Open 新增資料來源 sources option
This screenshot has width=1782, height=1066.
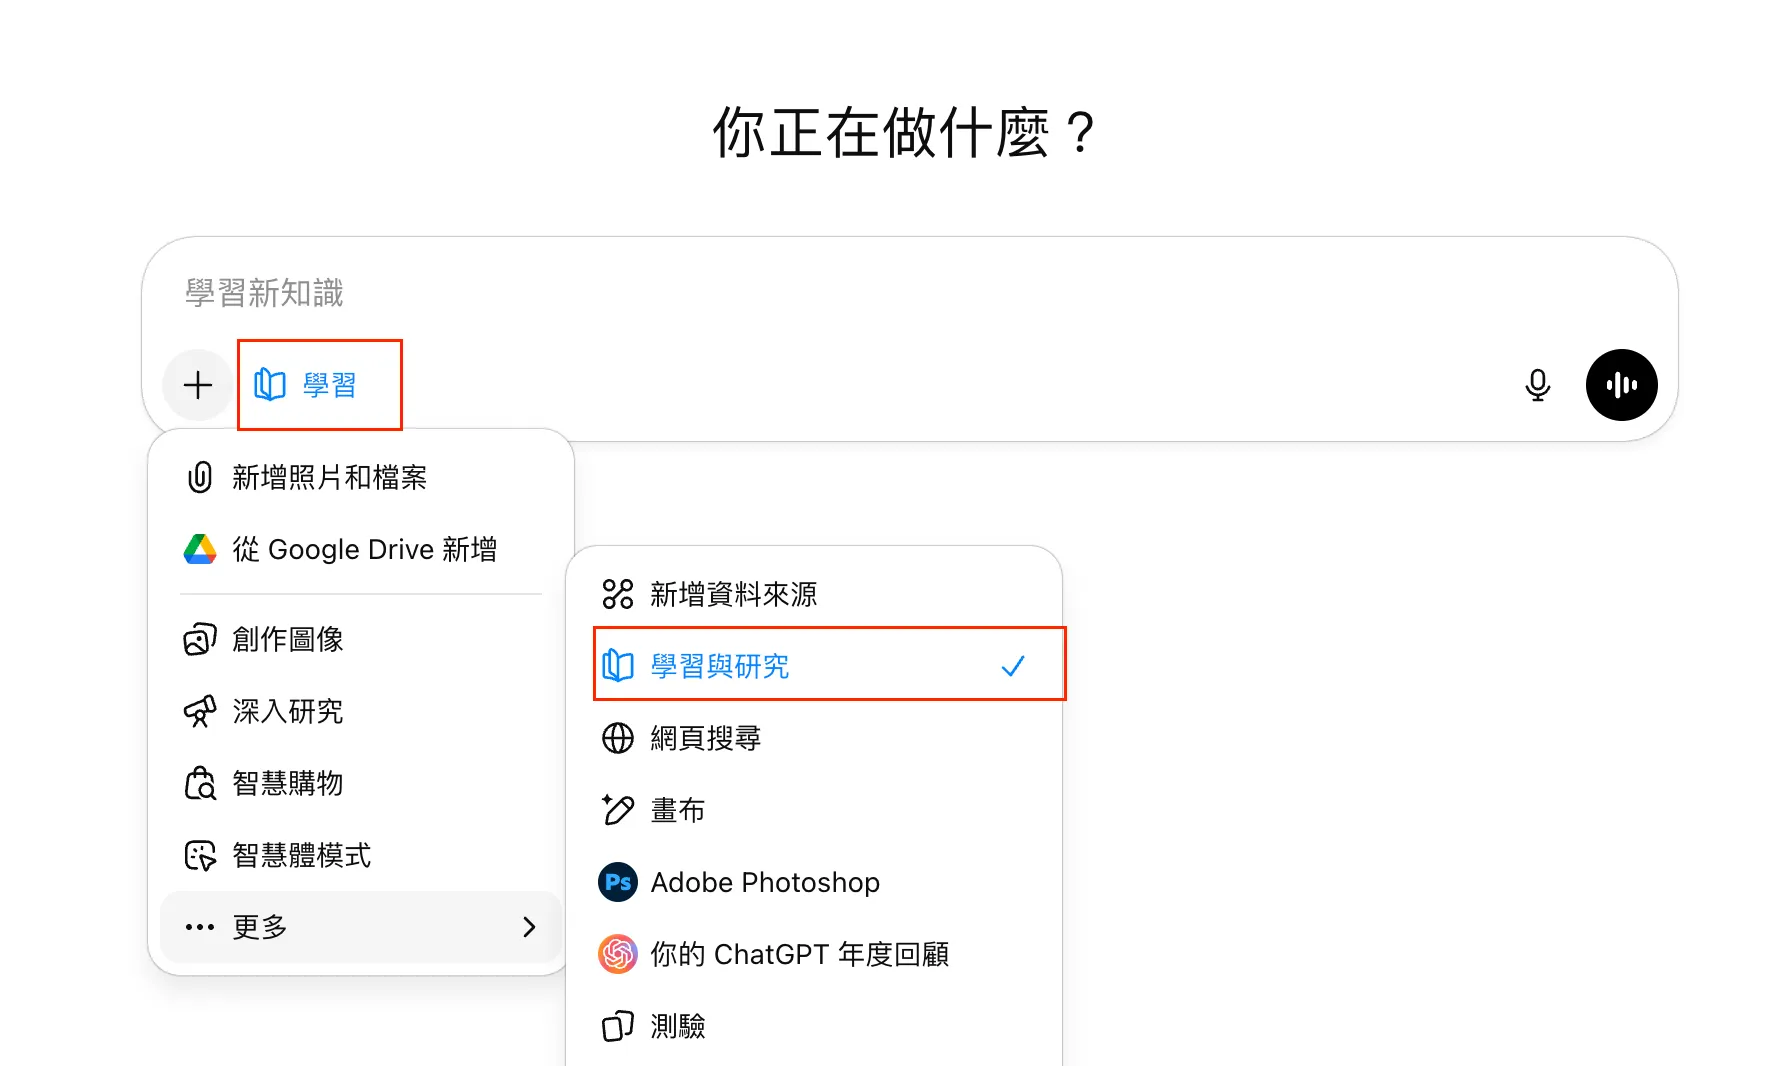(x=733, y=593)
